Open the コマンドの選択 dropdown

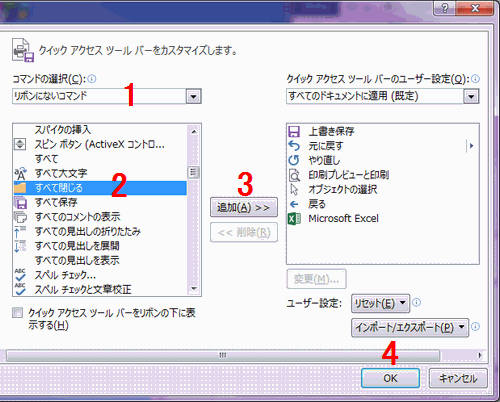[x=107, y=96]
